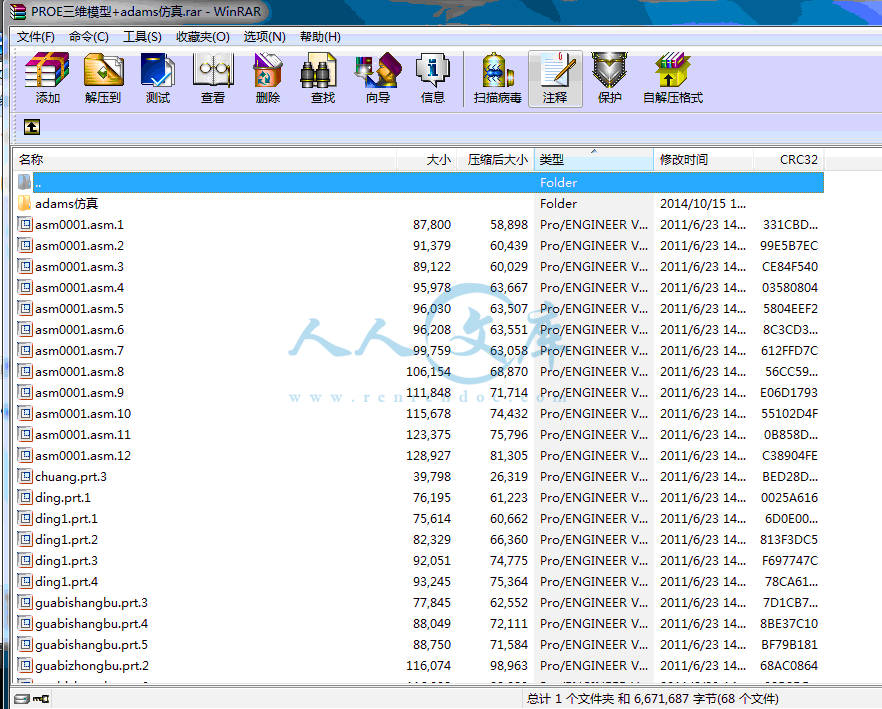
Task: Go up one folder level button
Action: click(x=32, y=127)
